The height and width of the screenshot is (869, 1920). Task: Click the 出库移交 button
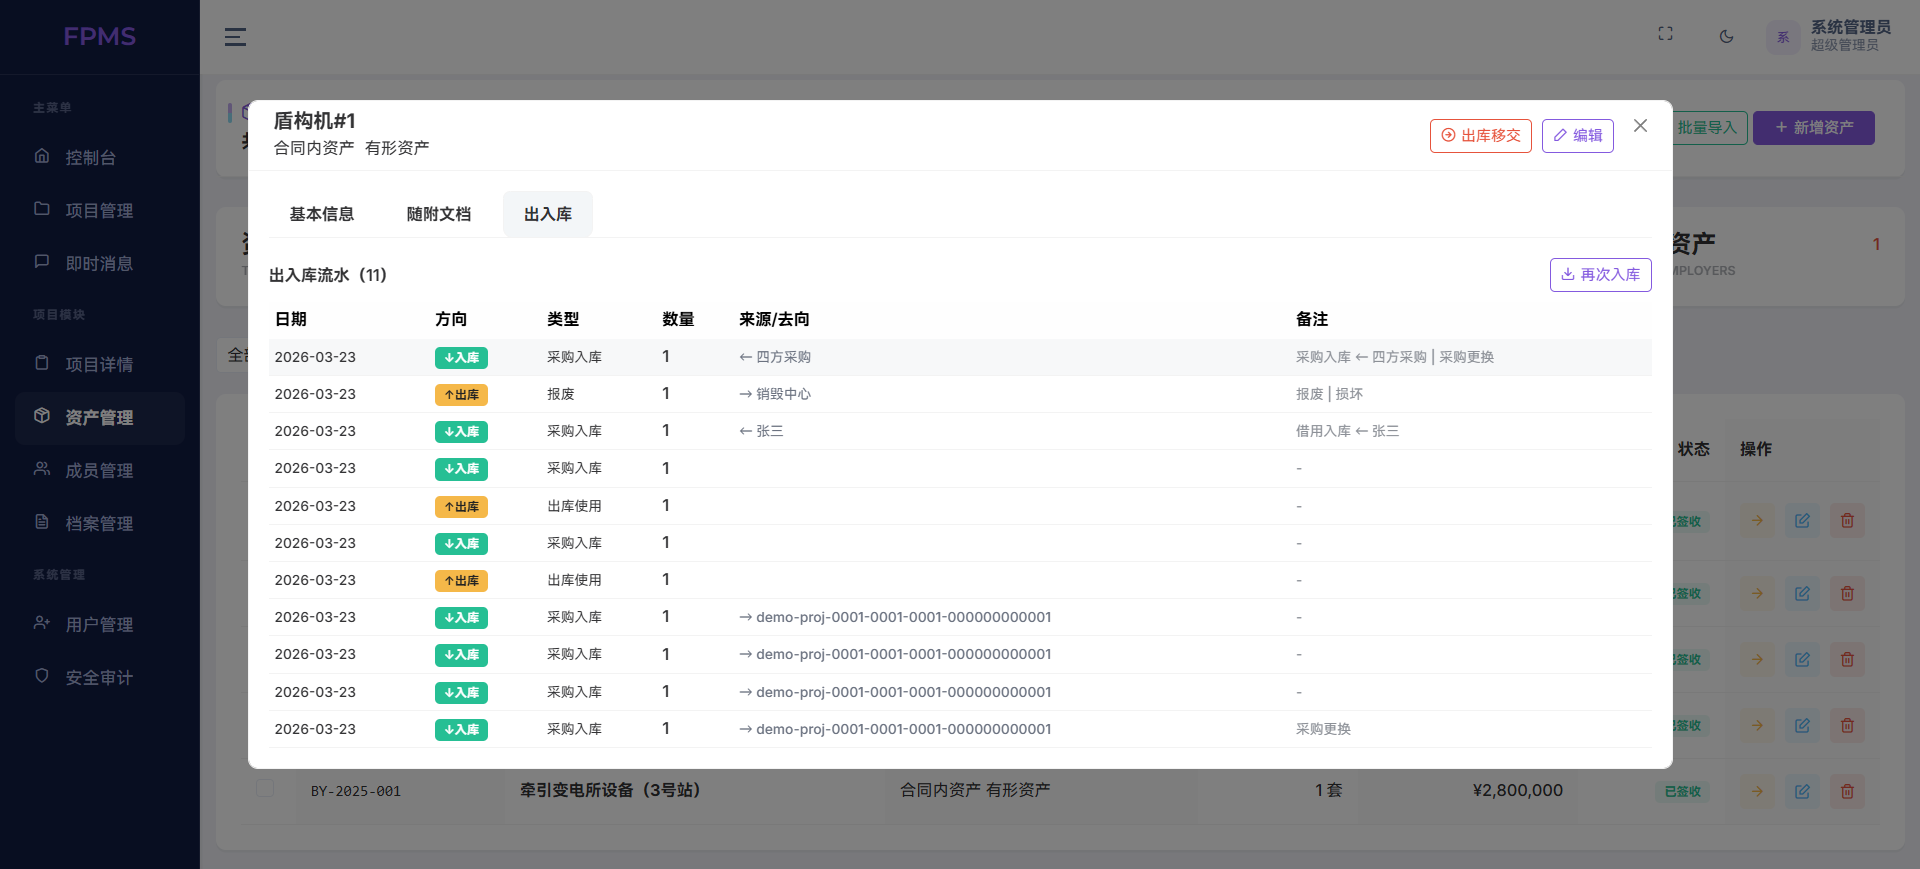coord(1480,136)
